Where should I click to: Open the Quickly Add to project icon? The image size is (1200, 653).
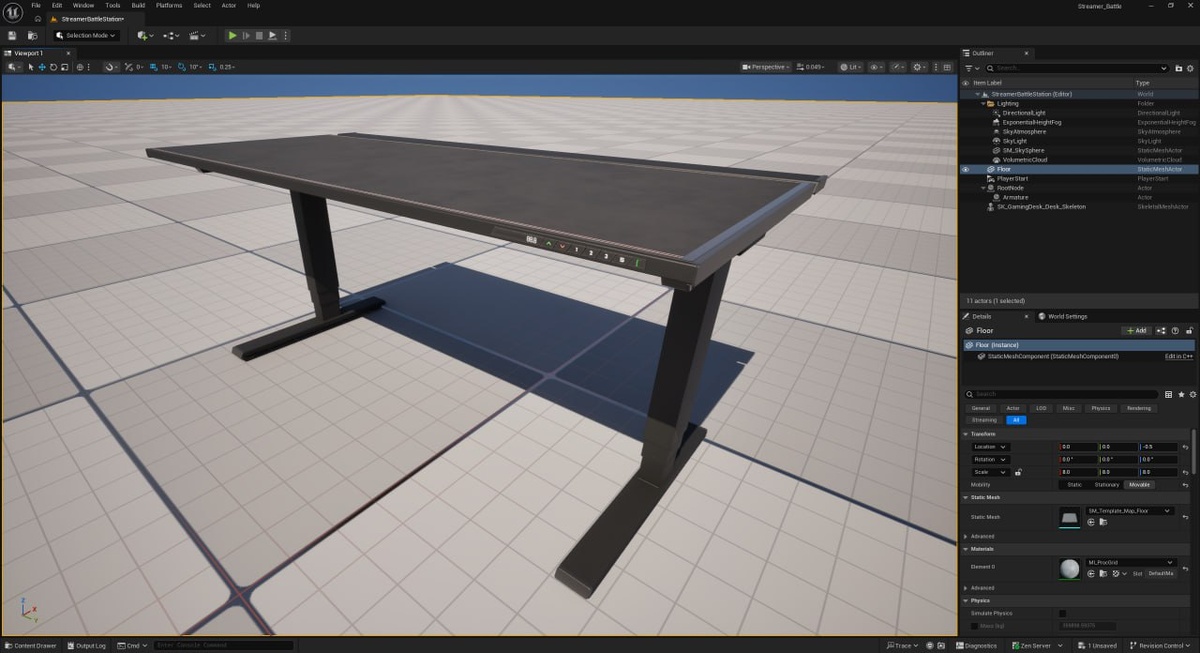(x=145, y=35)
